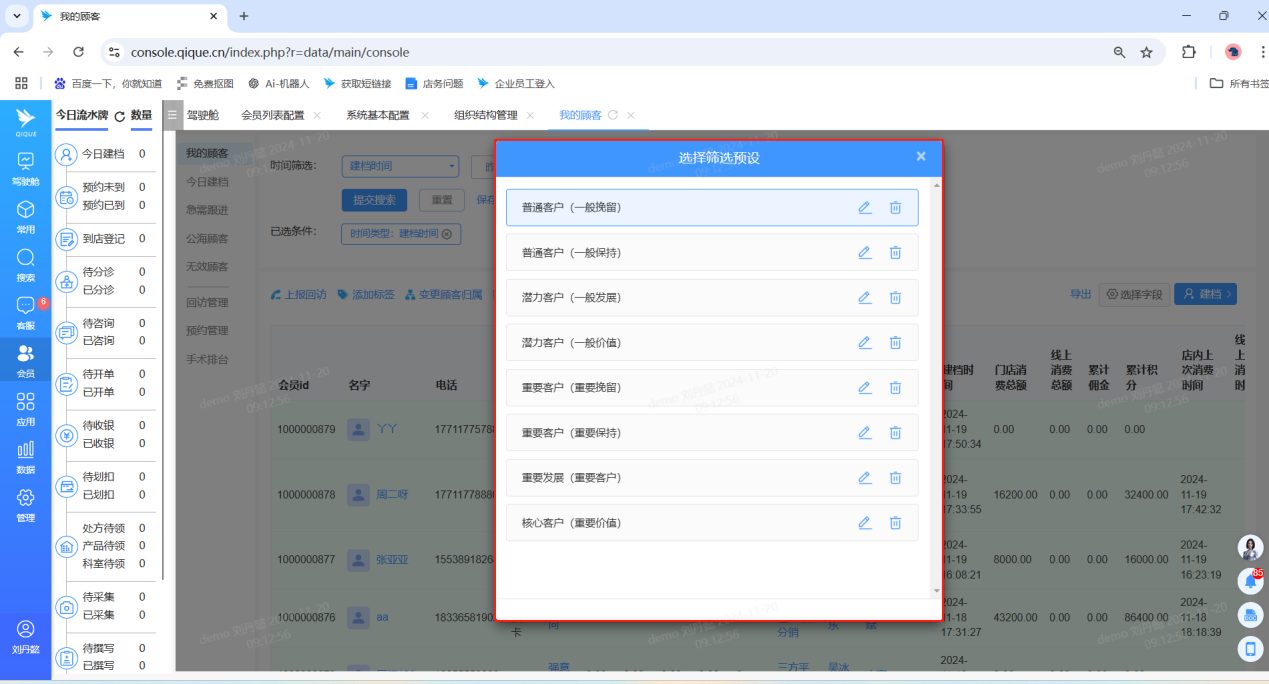1269x684 pixels.
Task: Click edit icon for 潜力客户（一般发展）
Action: click(864, 298)
